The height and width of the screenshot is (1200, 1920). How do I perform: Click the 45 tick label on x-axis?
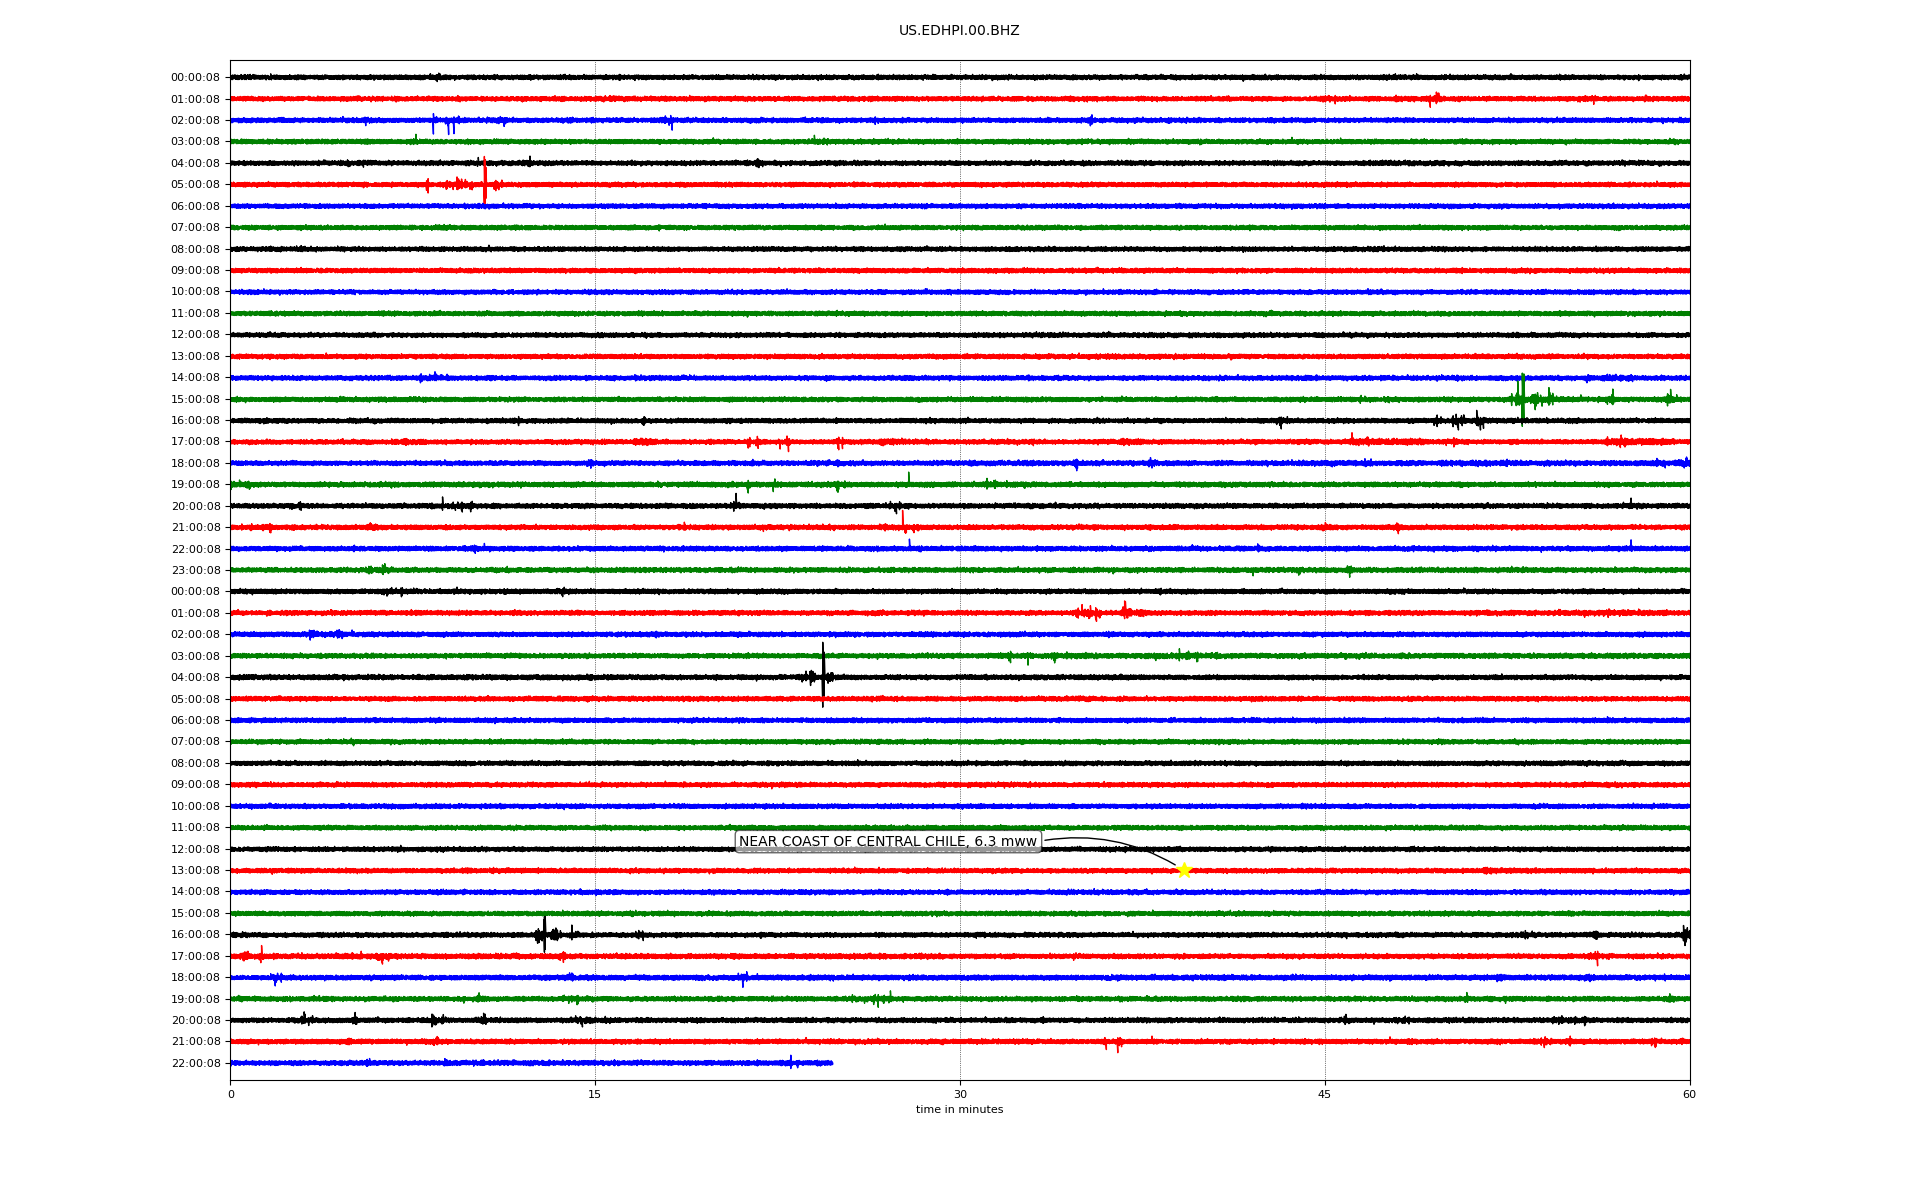pos(1325,1094)
